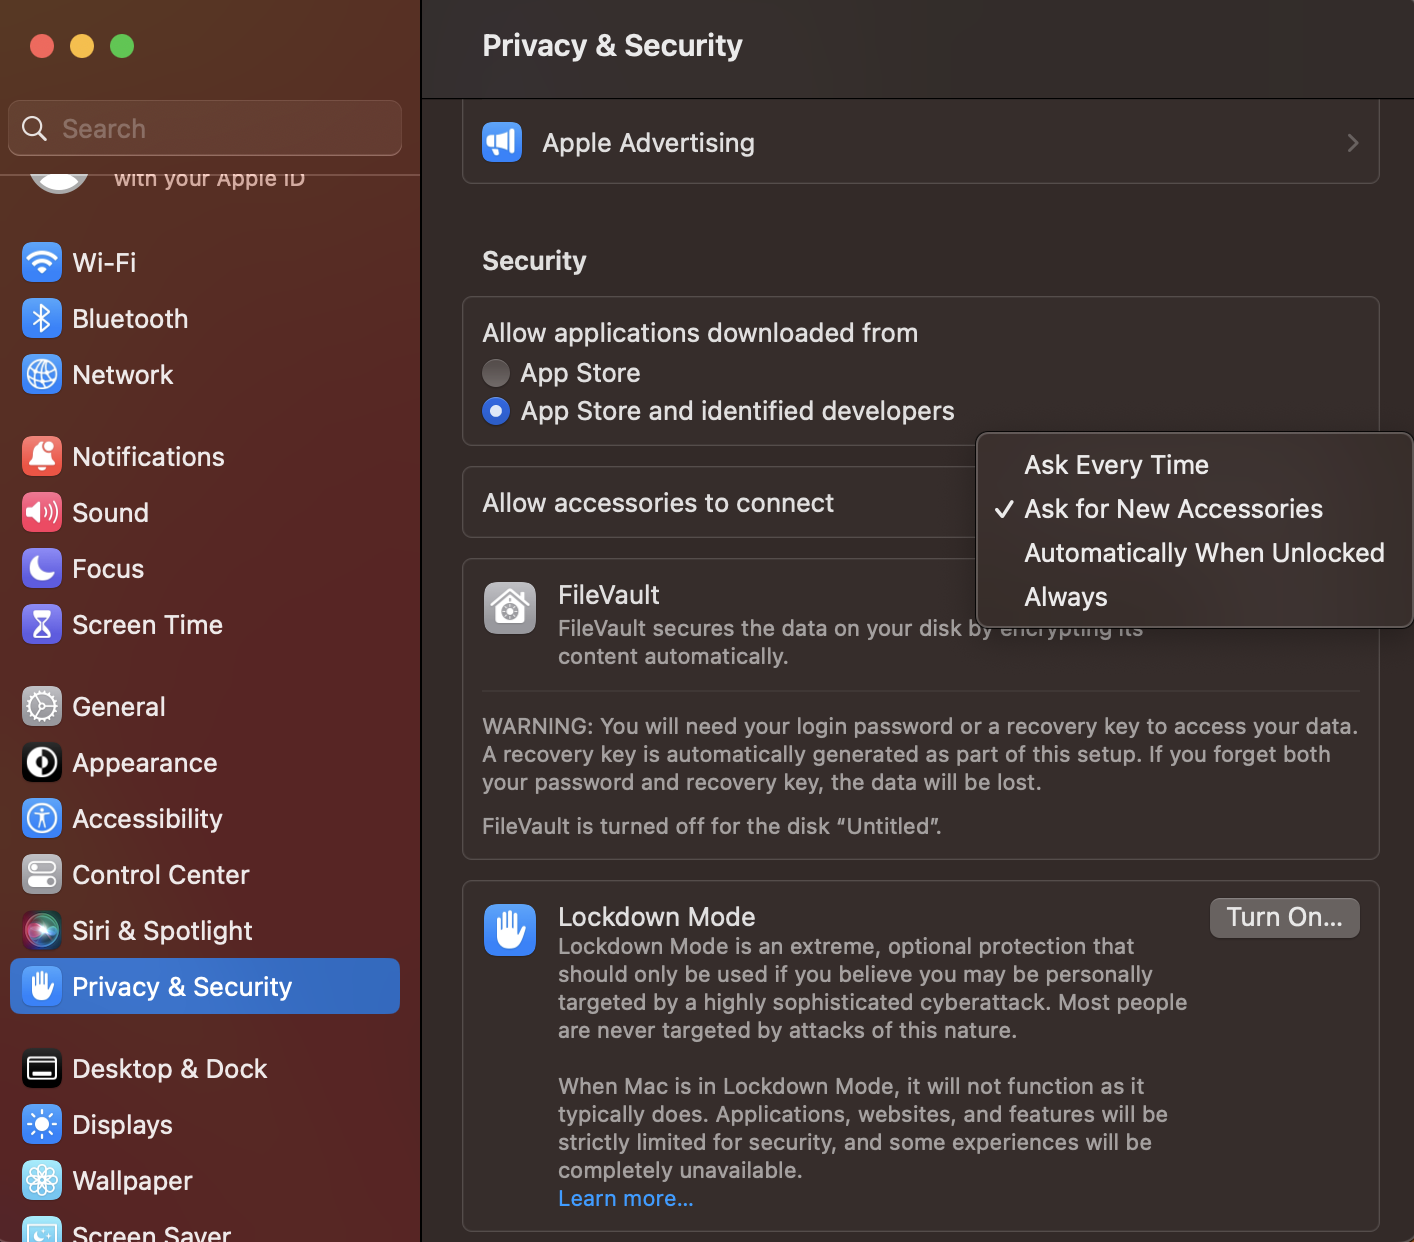Click the Lockdown Mode hand icon
This screenshot has height=1242, width=1414.
coord(509,929)
